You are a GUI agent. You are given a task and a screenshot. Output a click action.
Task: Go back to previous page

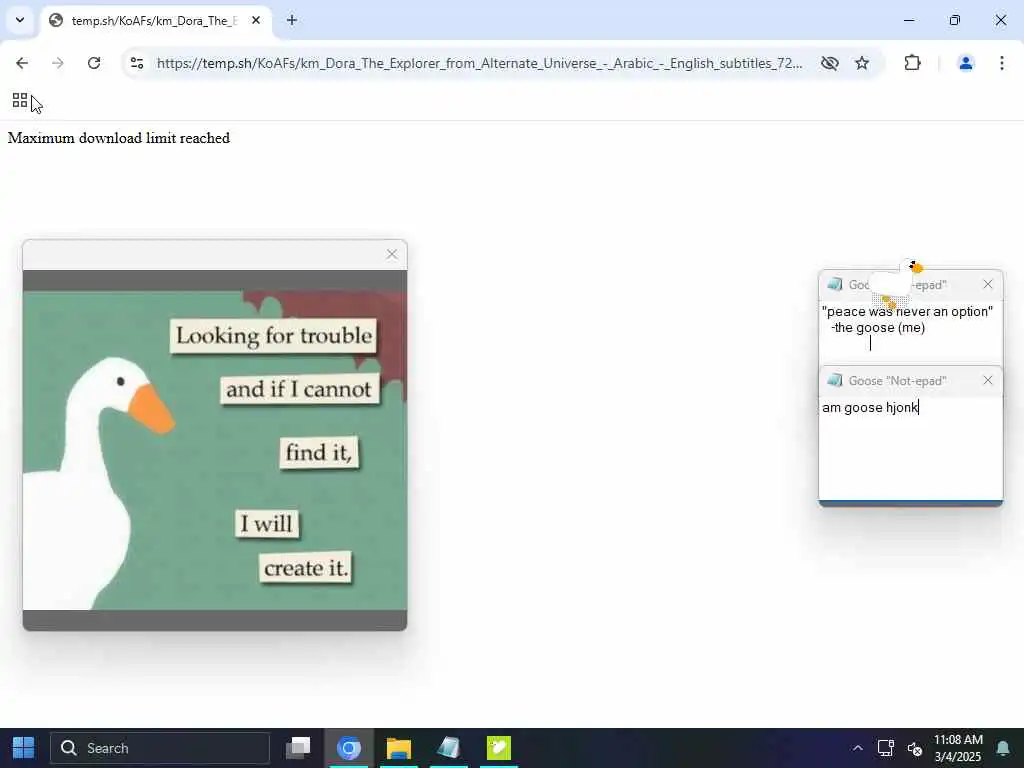tap(22, 63)
